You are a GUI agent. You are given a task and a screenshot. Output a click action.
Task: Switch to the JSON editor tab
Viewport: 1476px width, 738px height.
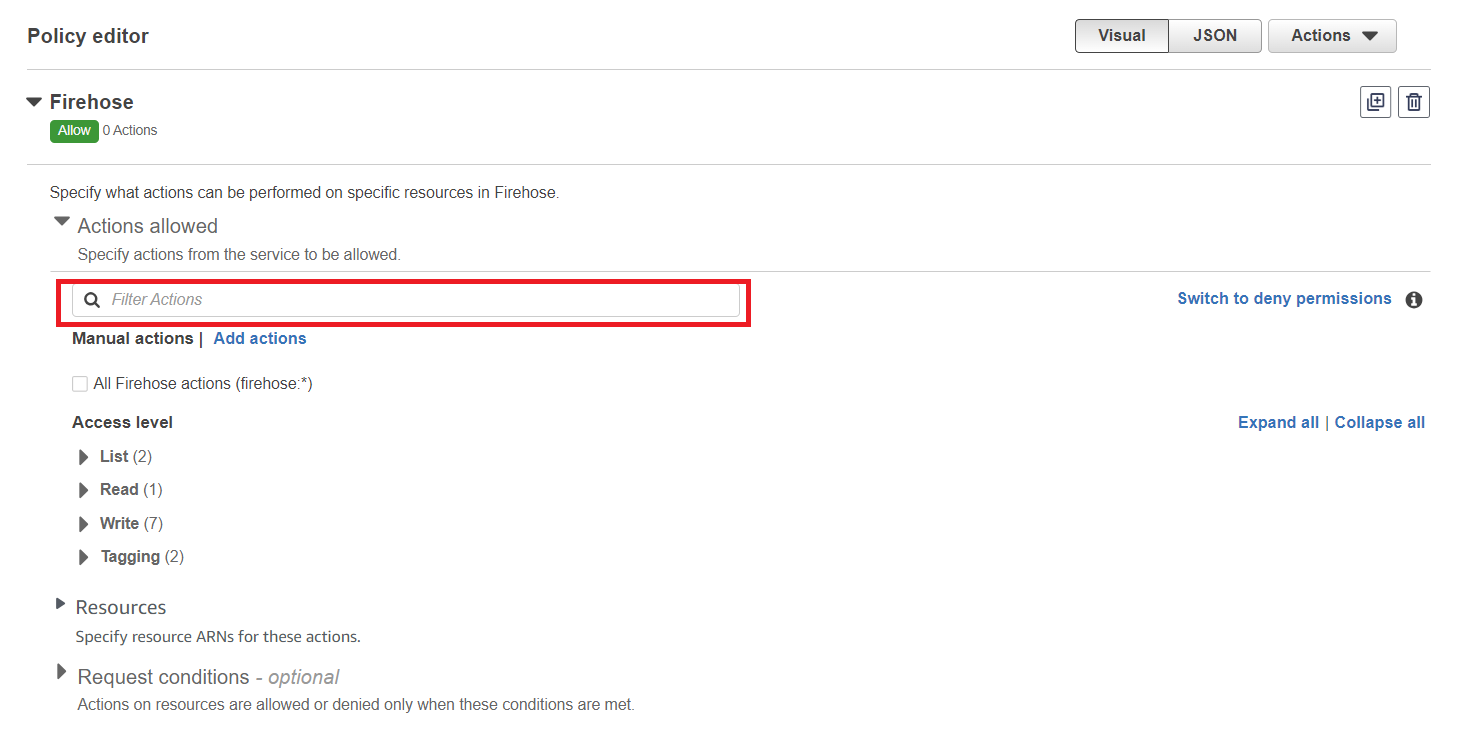pos(1215,36)
